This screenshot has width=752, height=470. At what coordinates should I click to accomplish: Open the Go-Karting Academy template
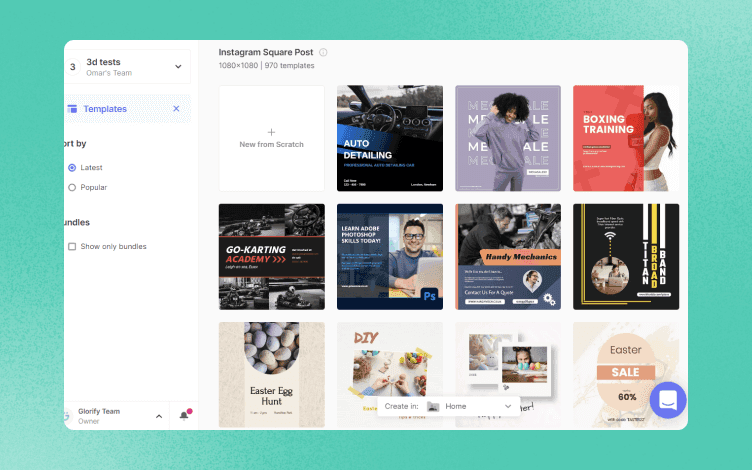(x=271, y=257)
